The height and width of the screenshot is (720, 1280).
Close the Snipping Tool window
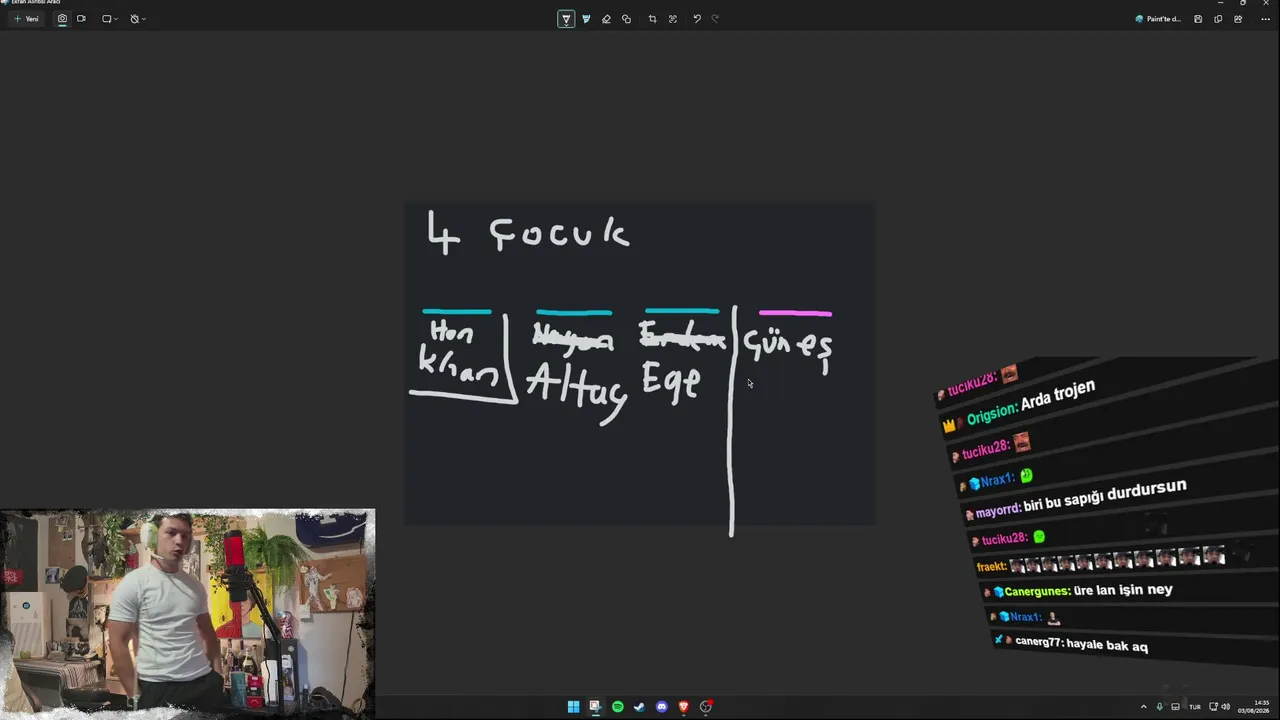tap(1266, 3)
